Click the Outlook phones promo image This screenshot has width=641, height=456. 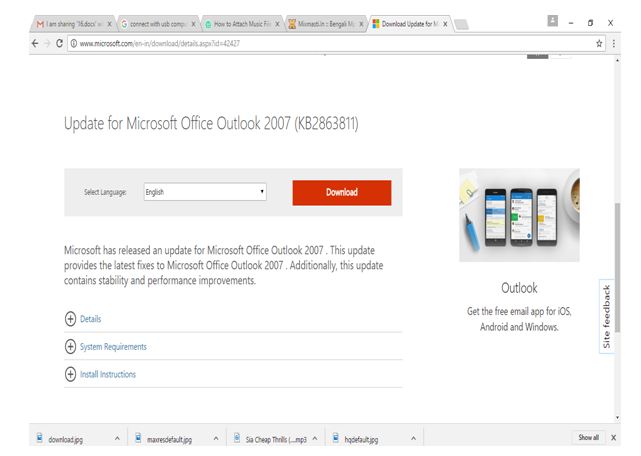pyautogui.click(x=519, y=215)
